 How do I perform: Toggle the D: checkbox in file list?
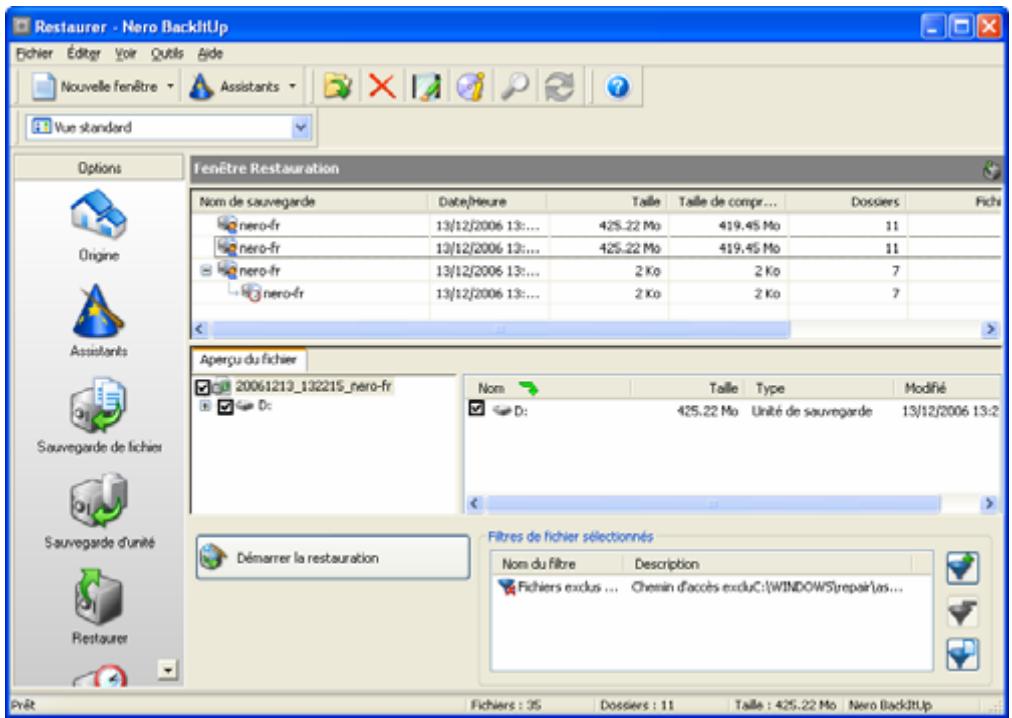[476, 409]
